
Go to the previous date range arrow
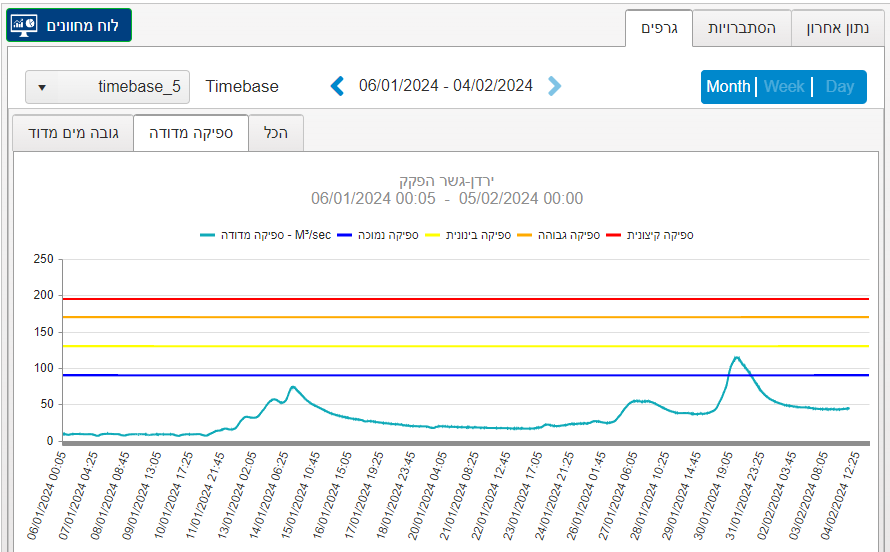coord(338,86)
